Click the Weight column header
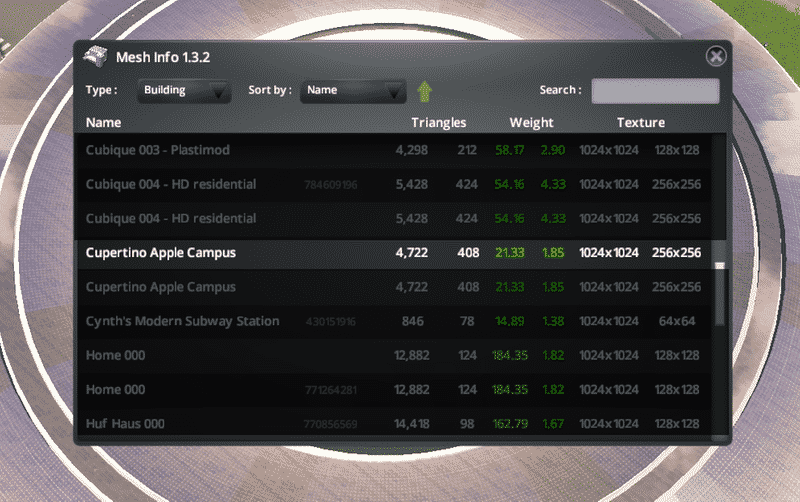The width and height of the screenshot is (800, 502). tap(531, 123)
